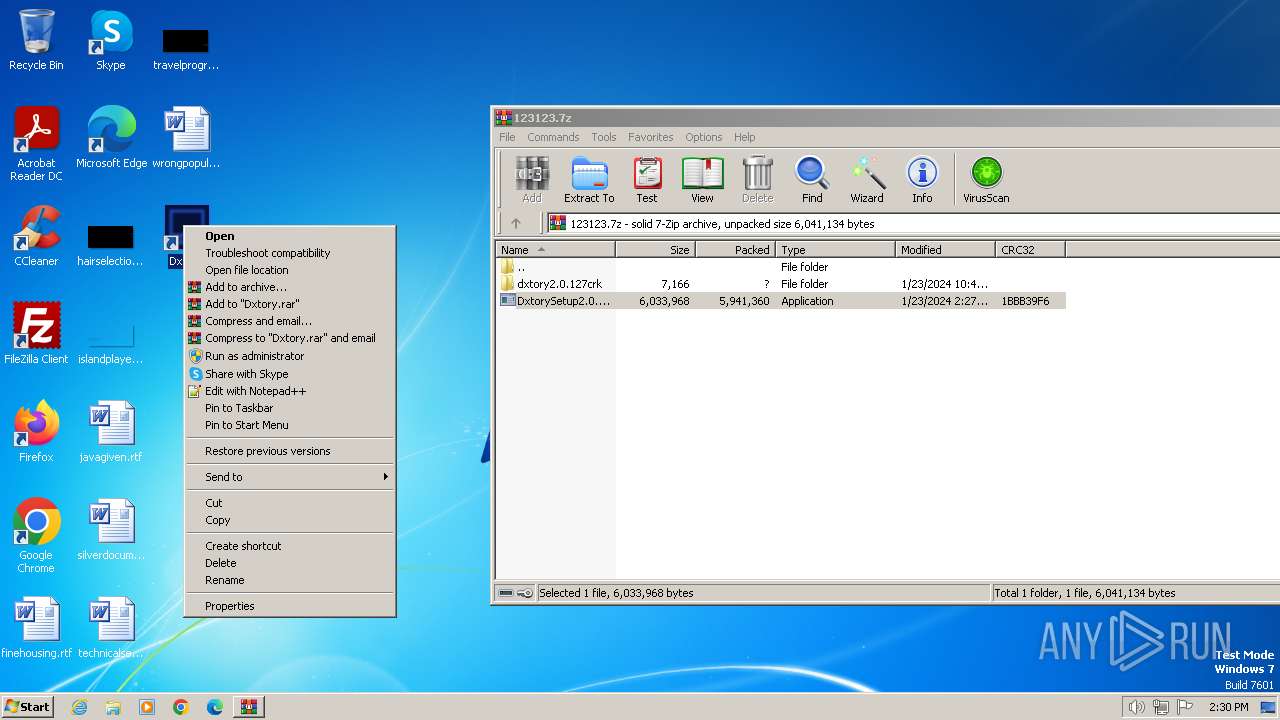This screenshot has height=720, width=1280.
Task: Choose Delete in the context menu
Action: pos(291,563)
